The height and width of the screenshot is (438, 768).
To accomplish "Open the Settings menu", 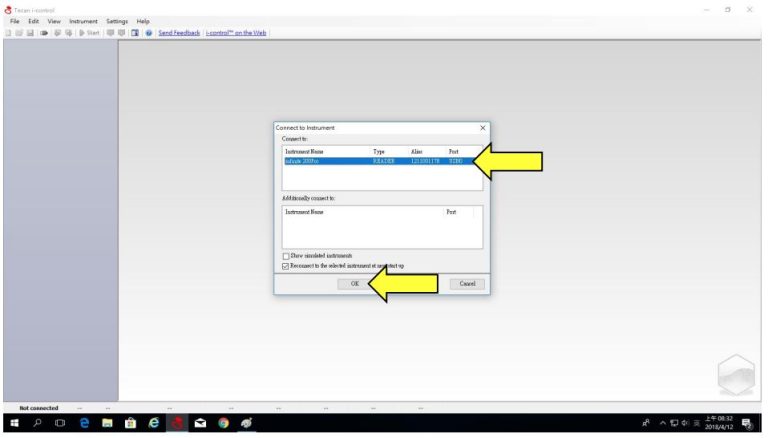I will (117, 21).
